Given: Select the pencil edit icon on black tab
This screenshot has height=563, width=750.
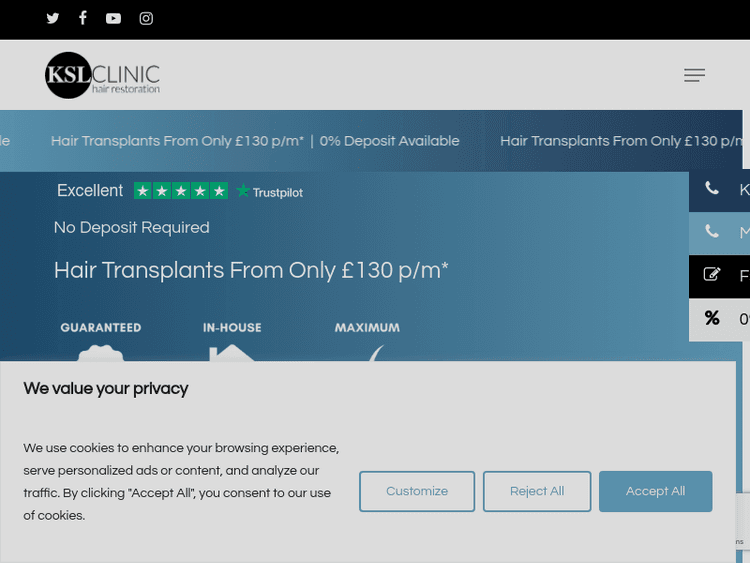Looking at the screenshot, I should [x=712, y=275].
